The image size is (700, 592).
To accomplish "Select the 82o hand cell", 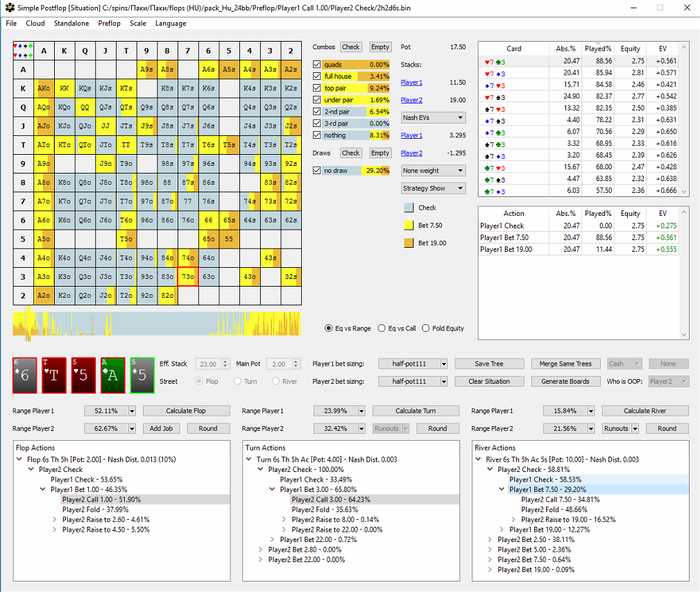I will pyautogui.click(x=167, y=295).
